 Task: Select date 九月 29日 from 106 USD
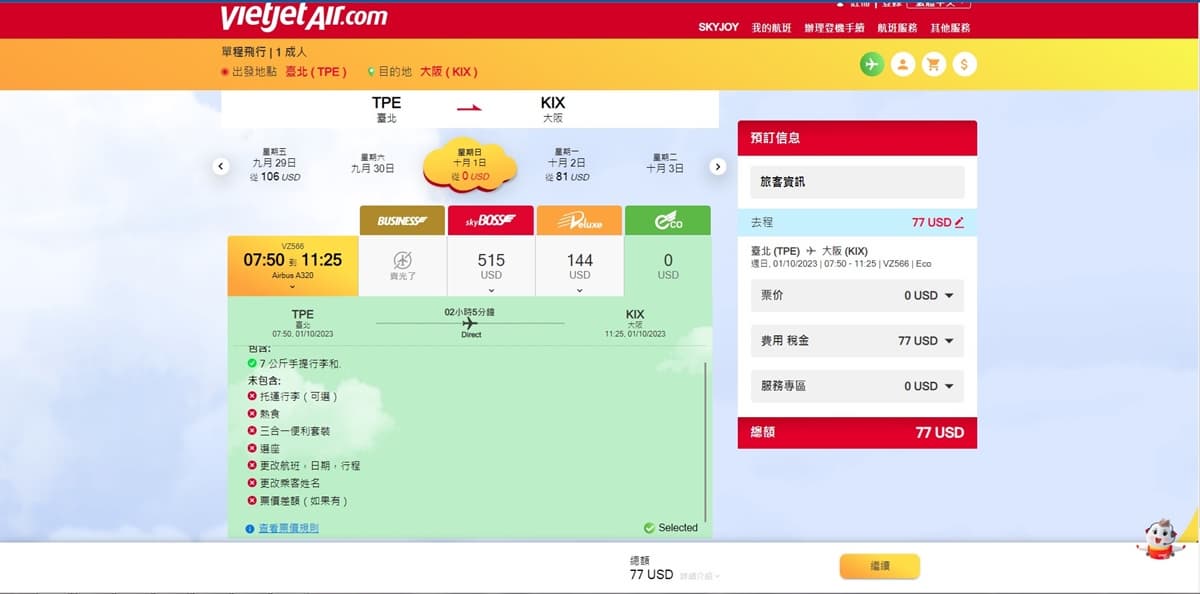pos(274,165)
